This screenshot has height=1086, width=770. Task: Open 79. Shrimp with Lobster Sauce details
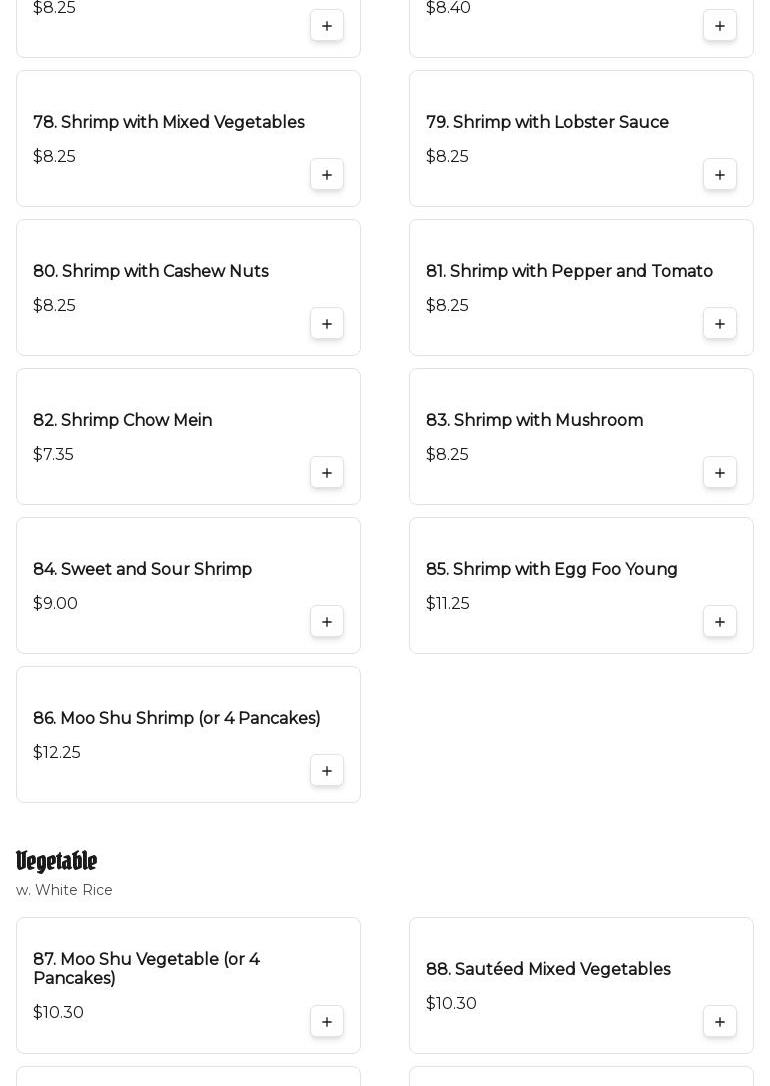pos(547,123)
